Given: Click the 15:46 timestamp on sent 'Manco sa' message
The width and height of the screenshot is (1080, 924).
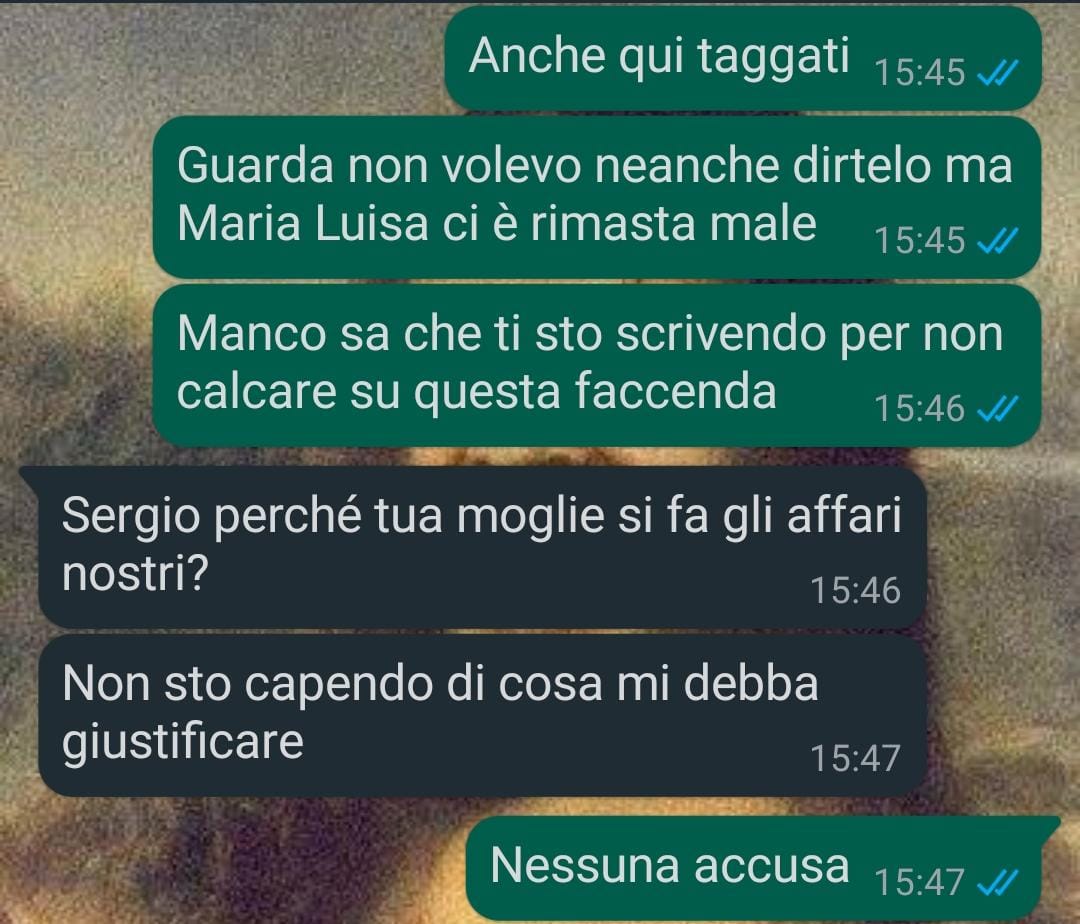Looking at the screenshot, I should click(x=920, y=409).
